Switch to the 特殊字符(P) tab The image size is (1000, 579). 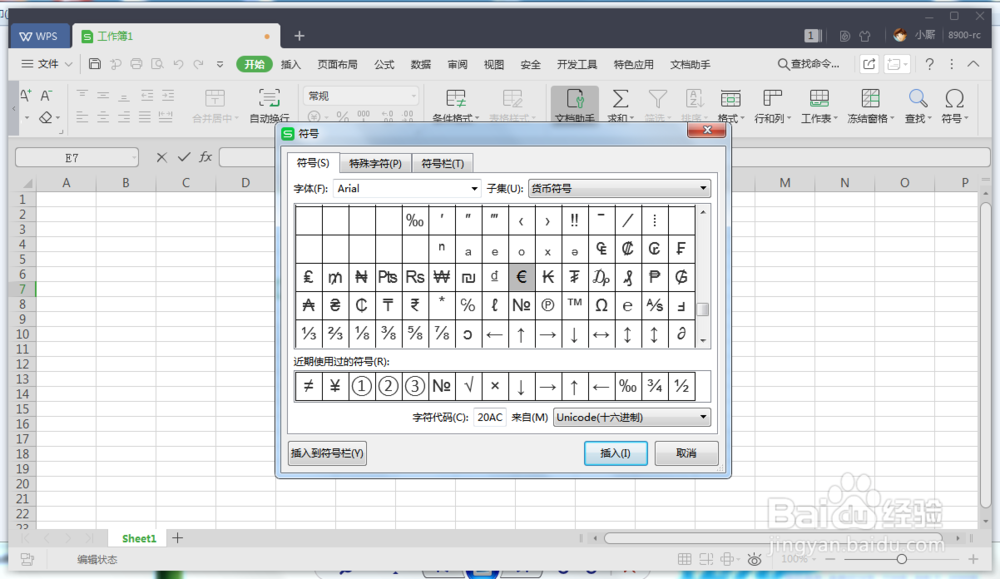[x=375, y=164]
